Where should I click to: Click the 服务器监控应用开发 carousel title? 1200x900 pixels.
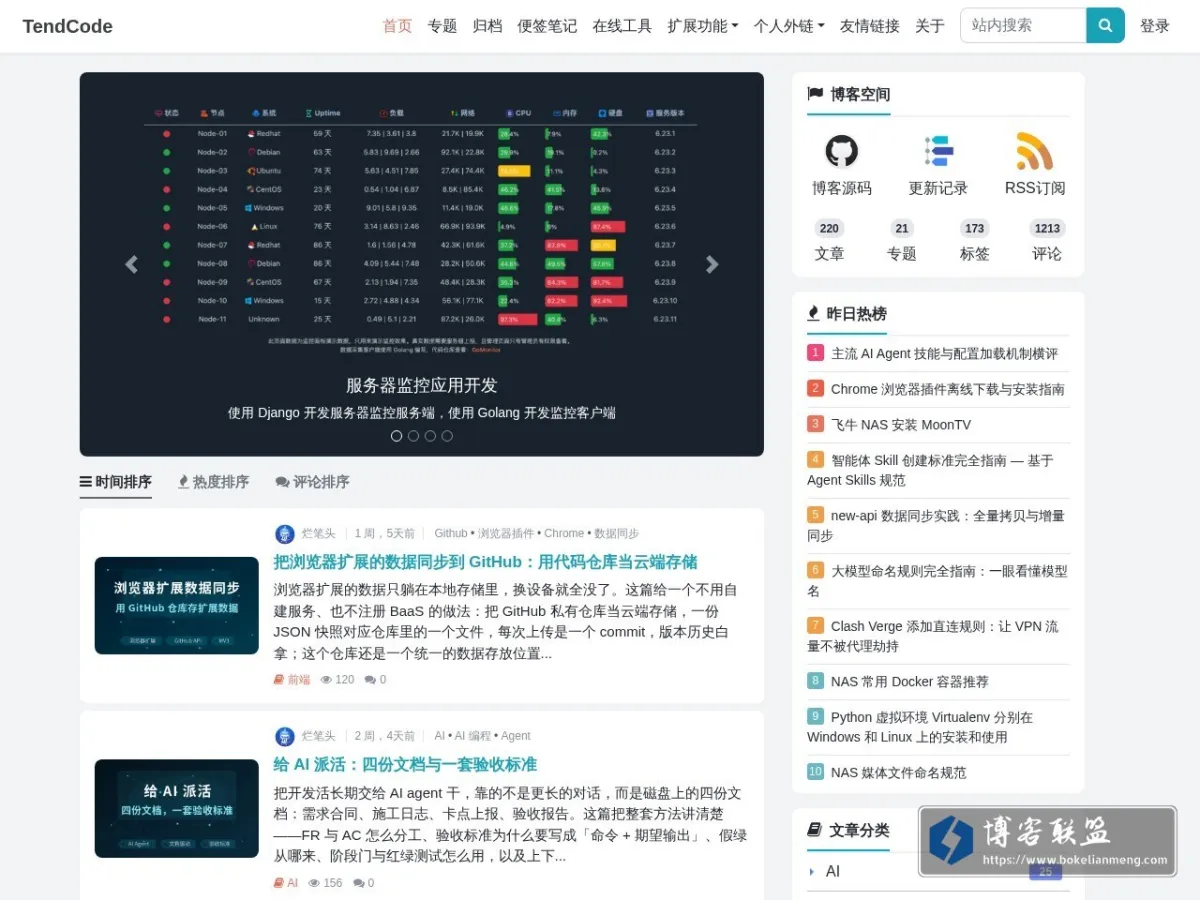coord(421,386)
